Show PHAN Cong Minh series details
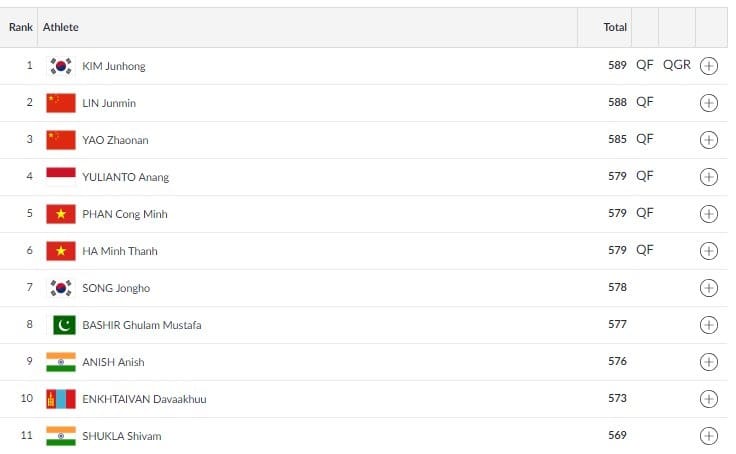 click(709, 214)
